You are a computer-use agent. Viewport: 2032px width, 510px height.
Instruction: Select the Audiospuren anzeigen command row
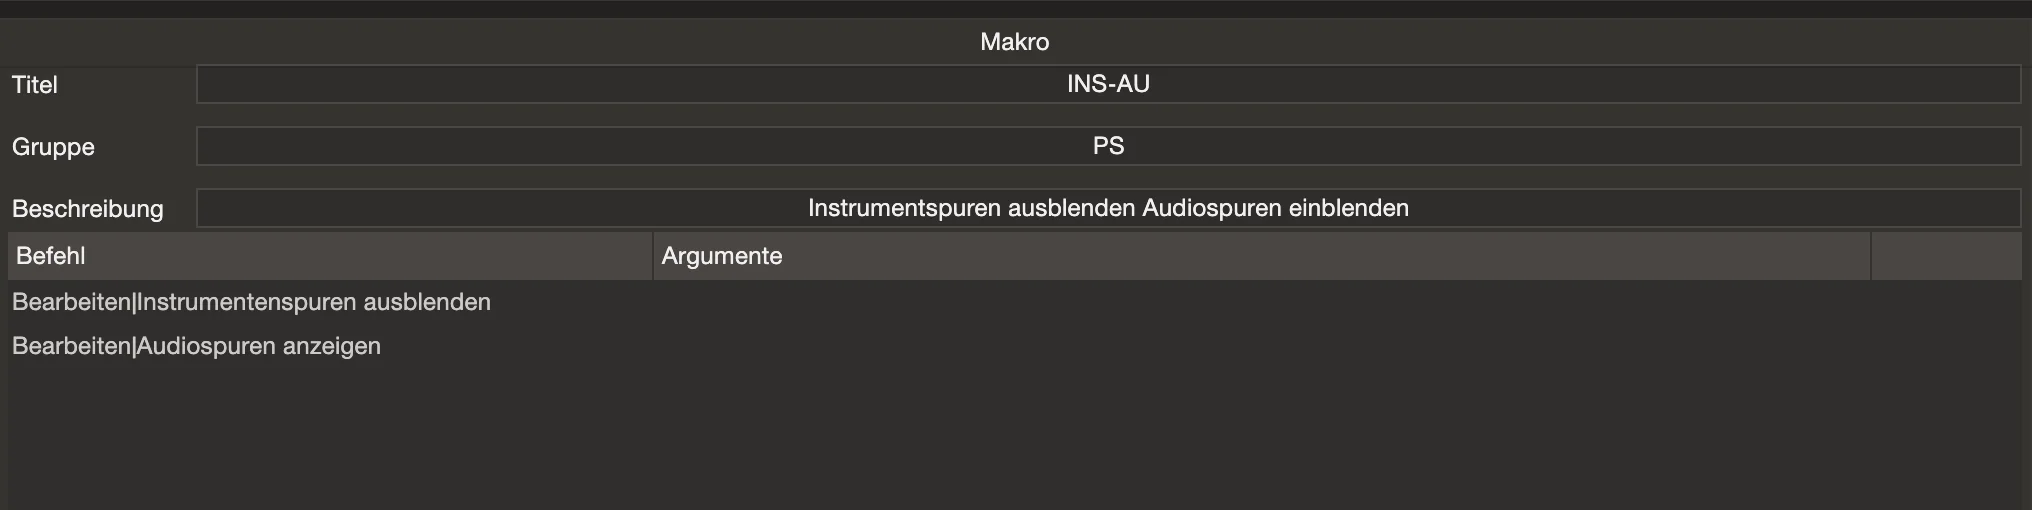(x=1015, y=346)
